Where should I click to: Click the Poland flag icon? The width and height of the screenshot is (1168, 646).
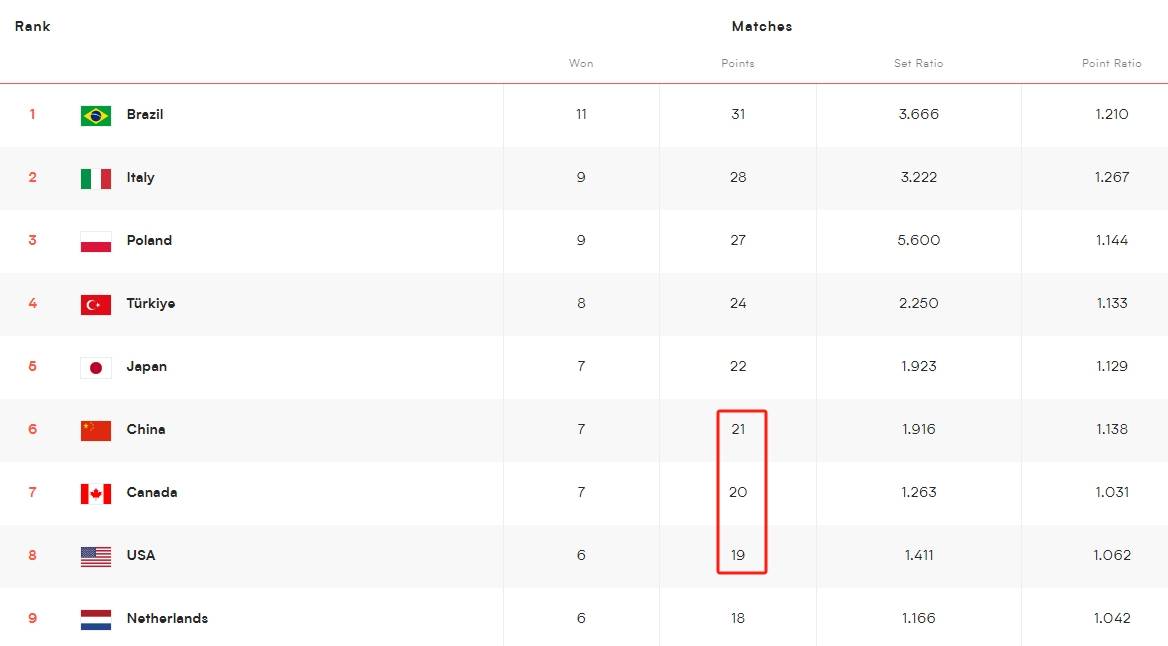[96, 242]
